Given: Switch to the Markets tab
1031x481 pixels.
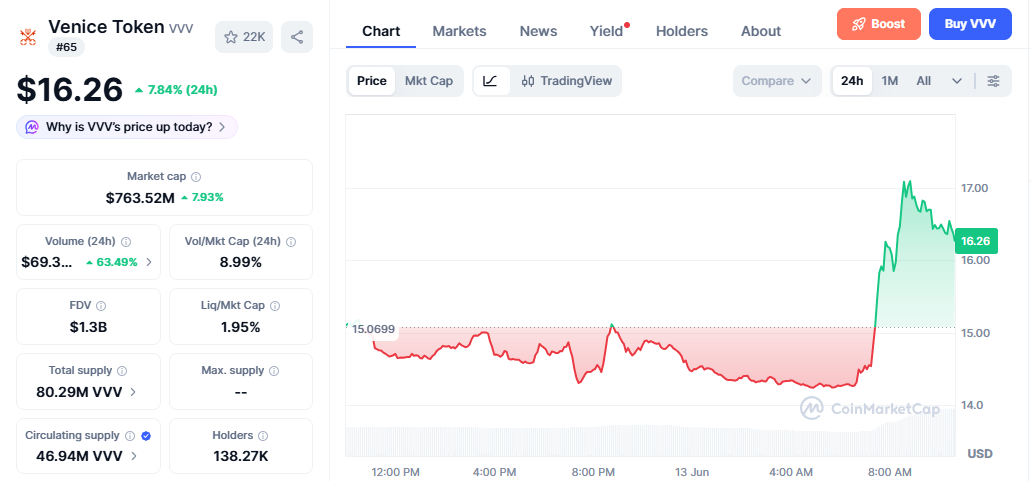Looking at the screenshot, I should (x=460, y=31).
